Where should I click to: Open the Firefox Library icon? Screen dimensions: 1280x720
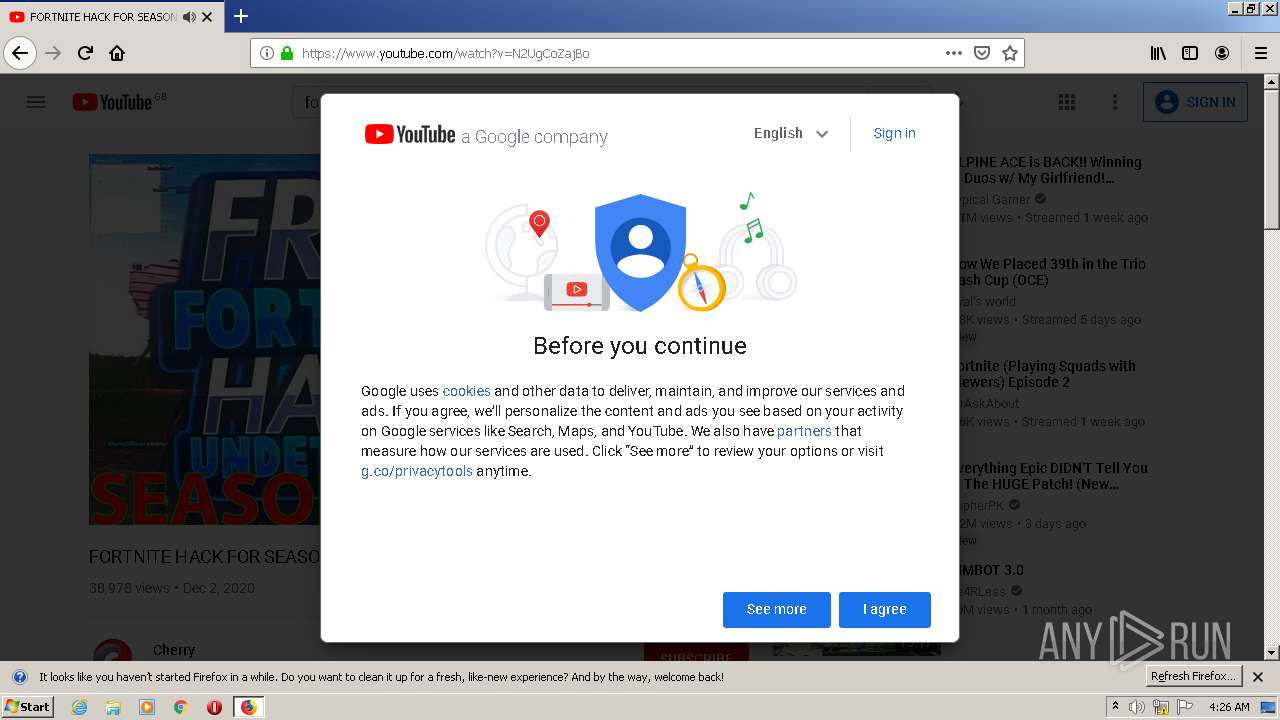point(1158,53)
